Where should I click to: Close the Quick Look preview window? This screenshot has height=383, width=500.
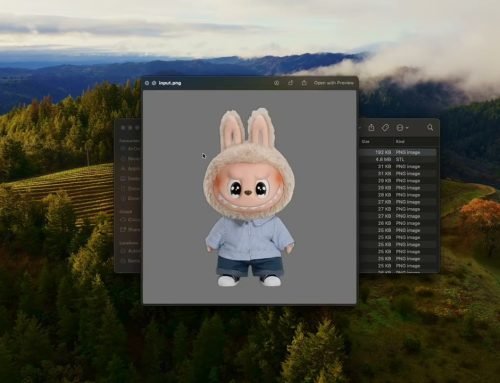pos(147,83)
